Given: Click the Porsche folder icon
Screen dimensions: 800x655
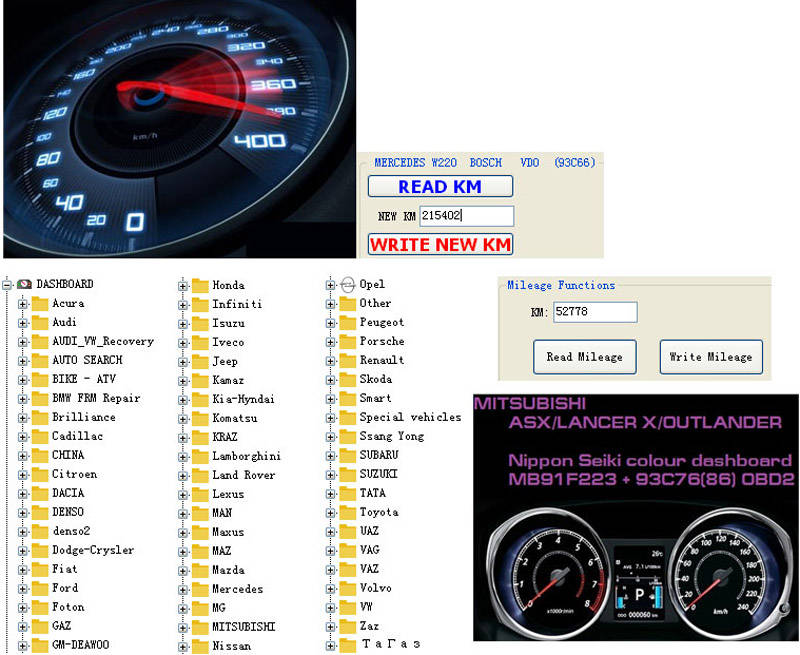Looking at the screenshot, I should pyautogui.click(x=347, y=341).
